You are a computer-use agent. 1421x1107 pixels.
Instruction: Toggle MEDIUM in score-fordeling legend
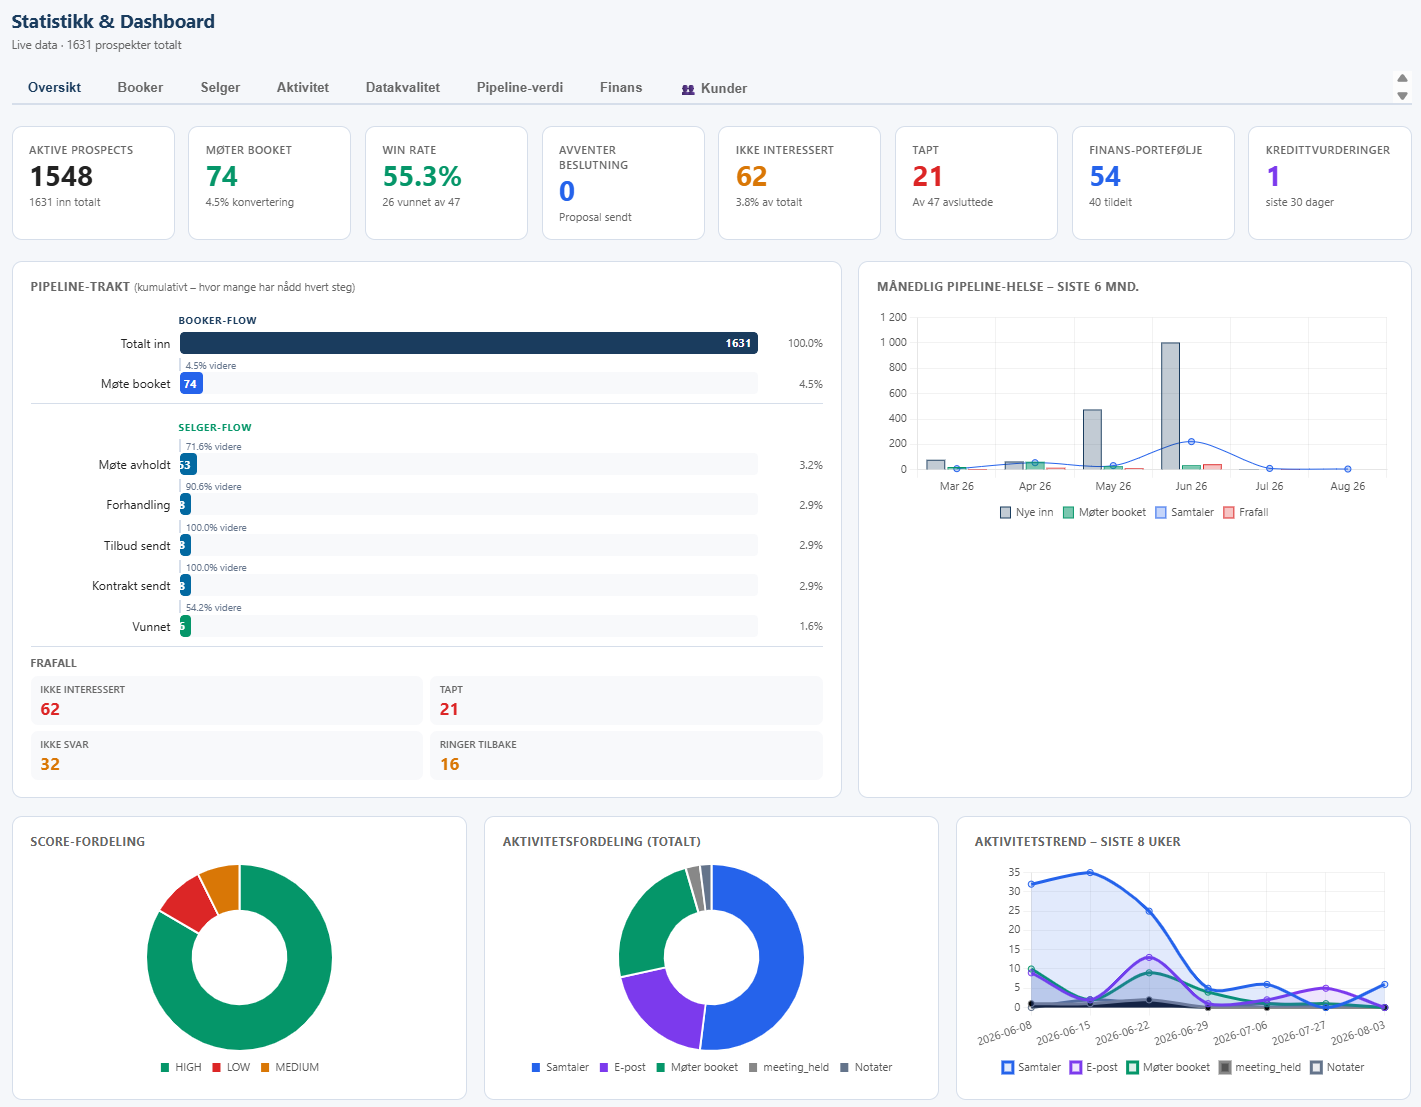tap(290, 1067)
